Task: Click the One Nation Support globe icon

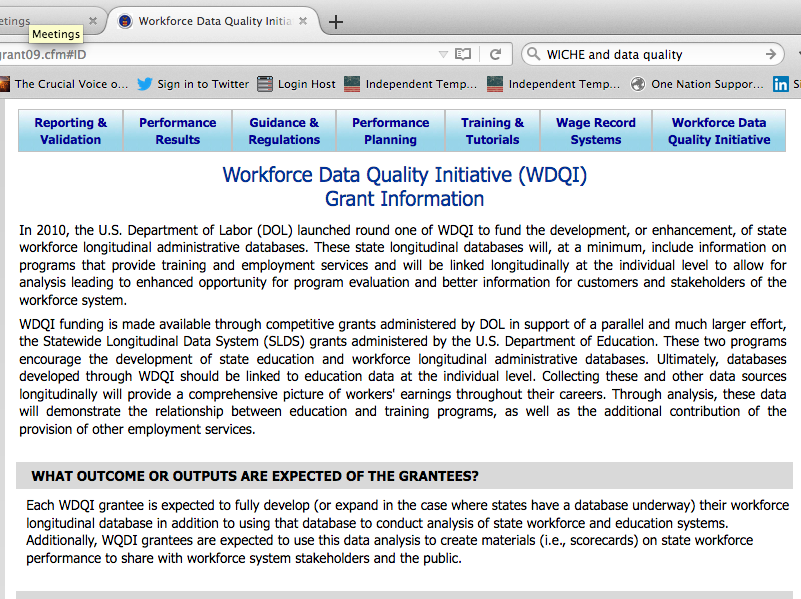Action: tap(638, 84)
